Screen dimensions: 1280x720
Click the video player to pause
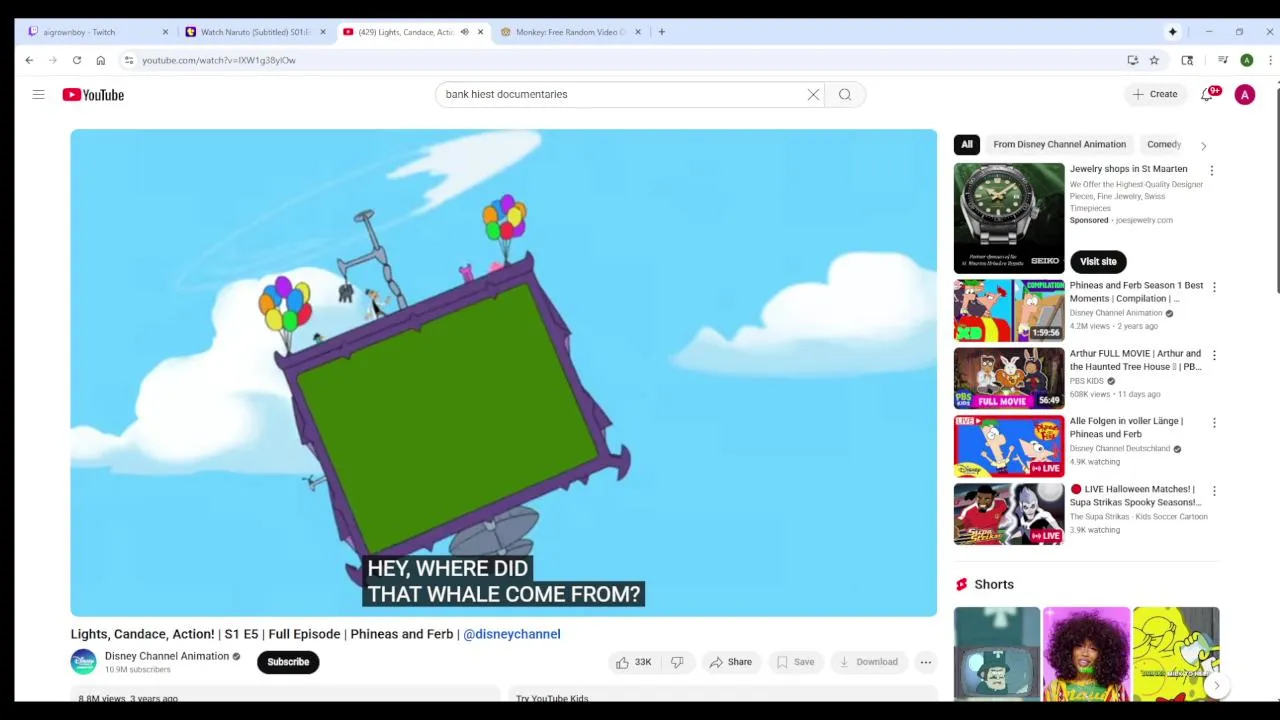(x=503, y=372)
